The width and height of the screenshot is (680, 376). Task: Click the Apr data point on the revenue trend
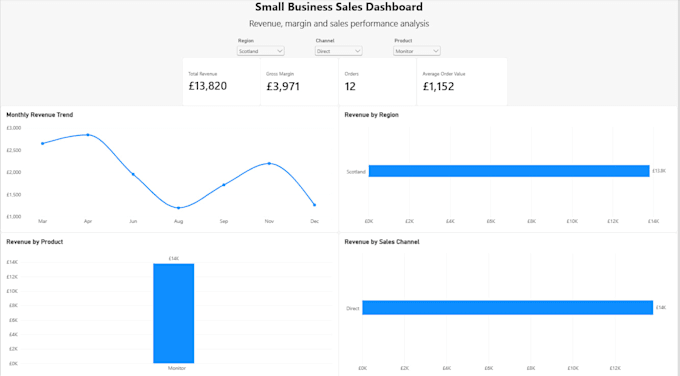tap(88, 135)
